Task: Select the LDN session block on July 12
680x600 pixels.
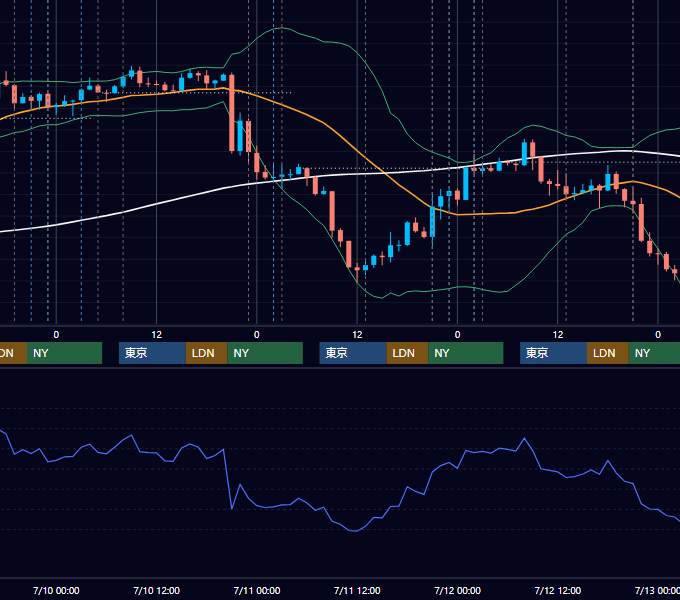Action: [x=608, y=353]
